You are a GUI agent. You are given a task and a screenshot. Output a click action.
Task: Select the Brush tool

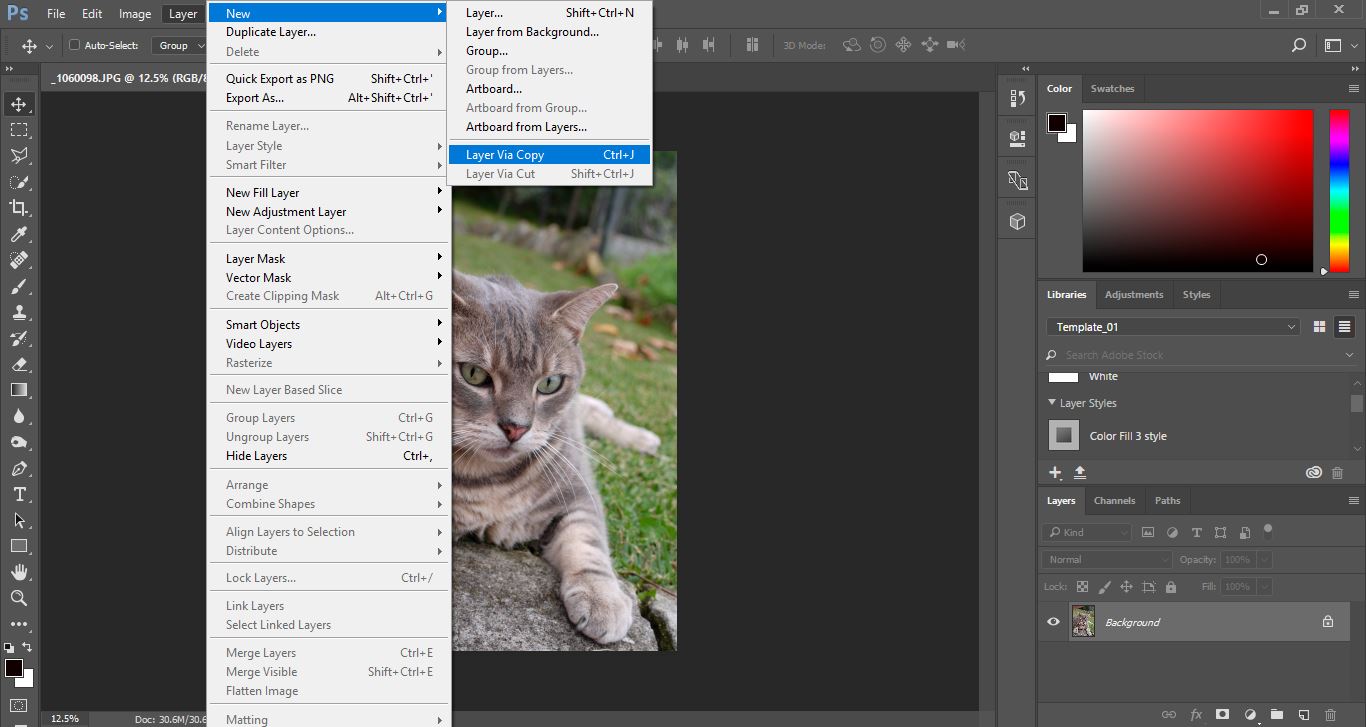pos(19,286)
